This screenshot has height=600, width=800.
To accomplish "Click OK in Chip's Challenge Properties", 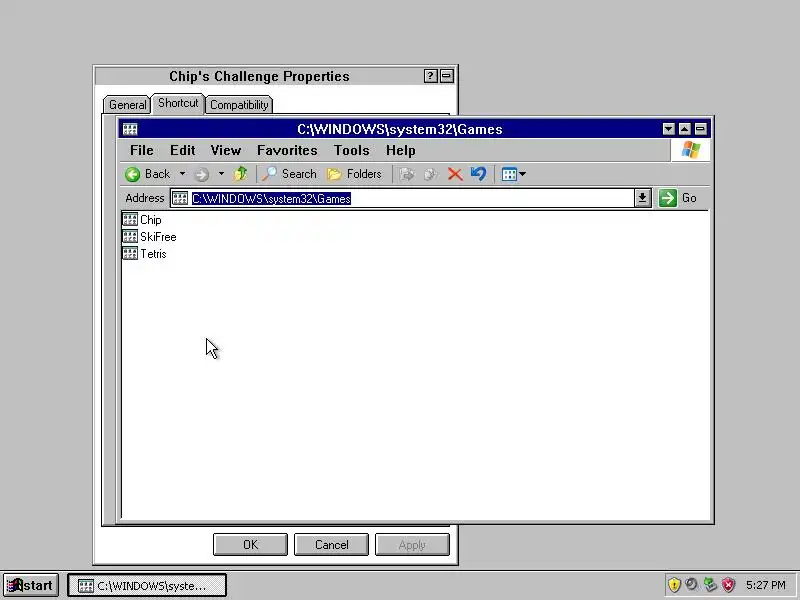I will pyautogui.click(x=250, y=544).
